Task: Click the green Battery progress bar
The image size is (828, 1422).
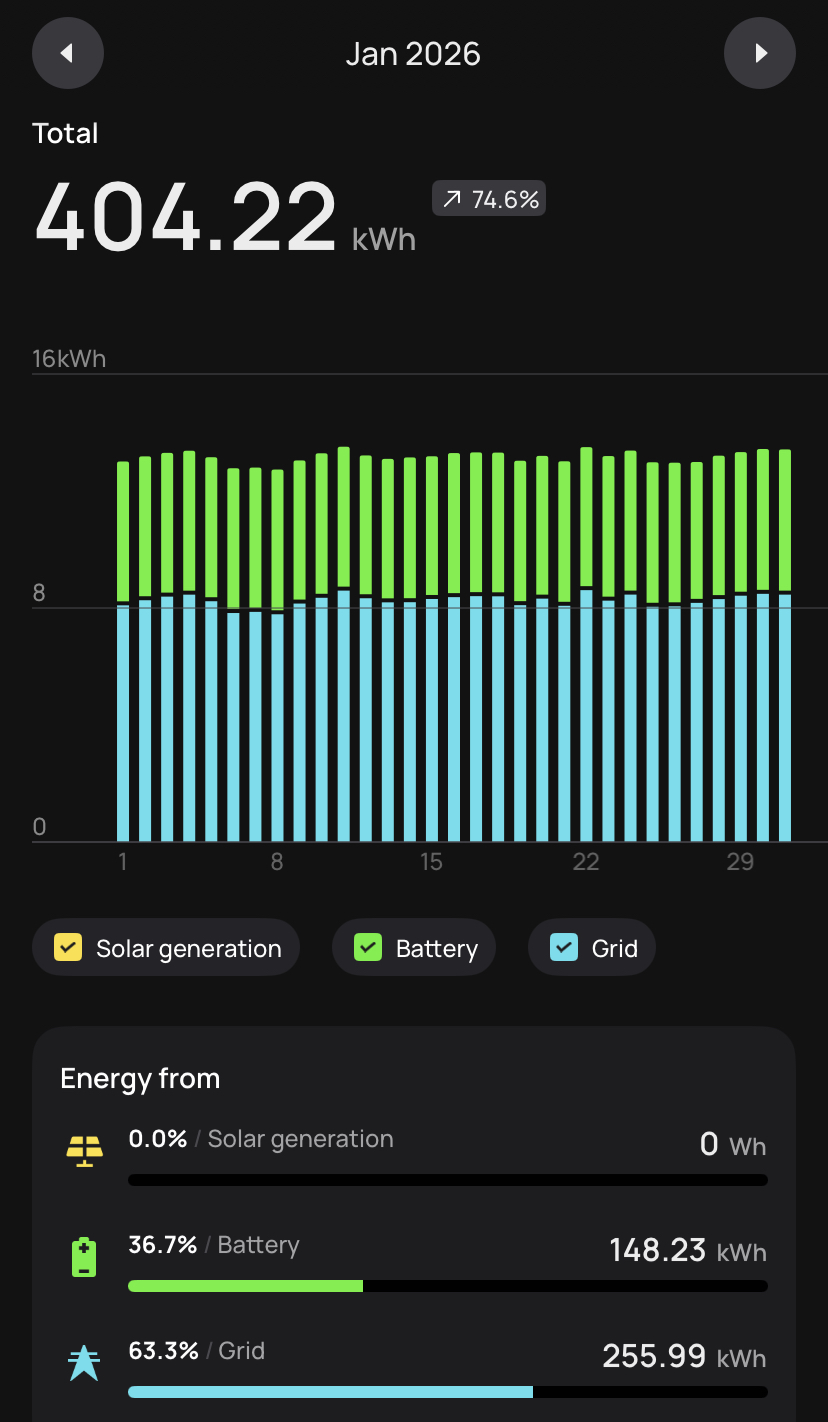Action: (246, 1286)
